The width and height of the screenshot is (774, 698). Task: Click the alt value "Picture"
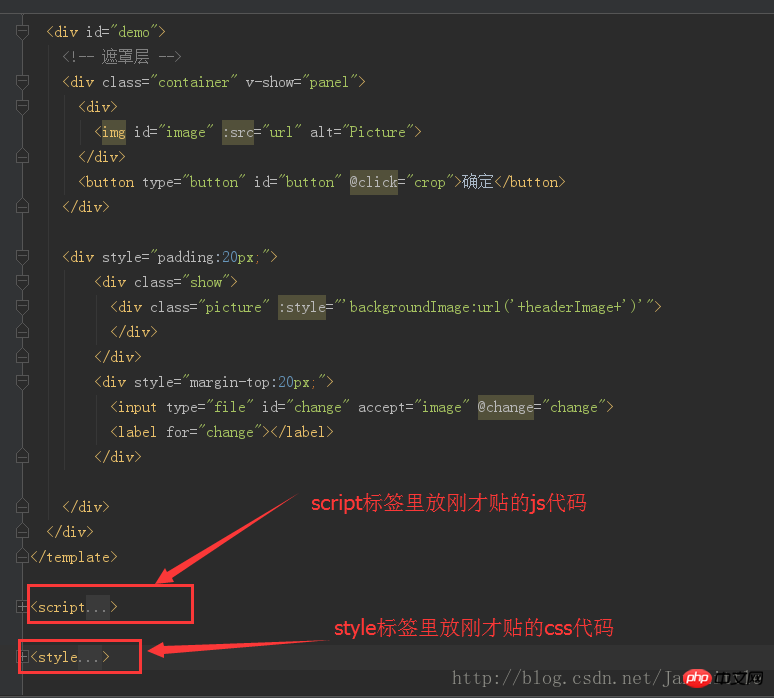(x=378, y=132)
